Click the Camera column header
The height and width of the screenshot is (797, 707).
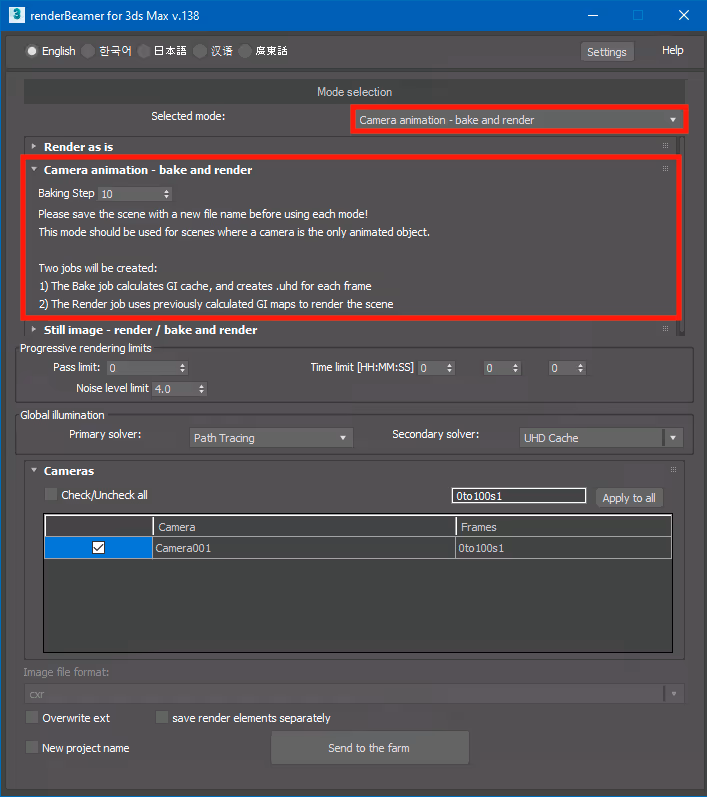coord(304,527)
